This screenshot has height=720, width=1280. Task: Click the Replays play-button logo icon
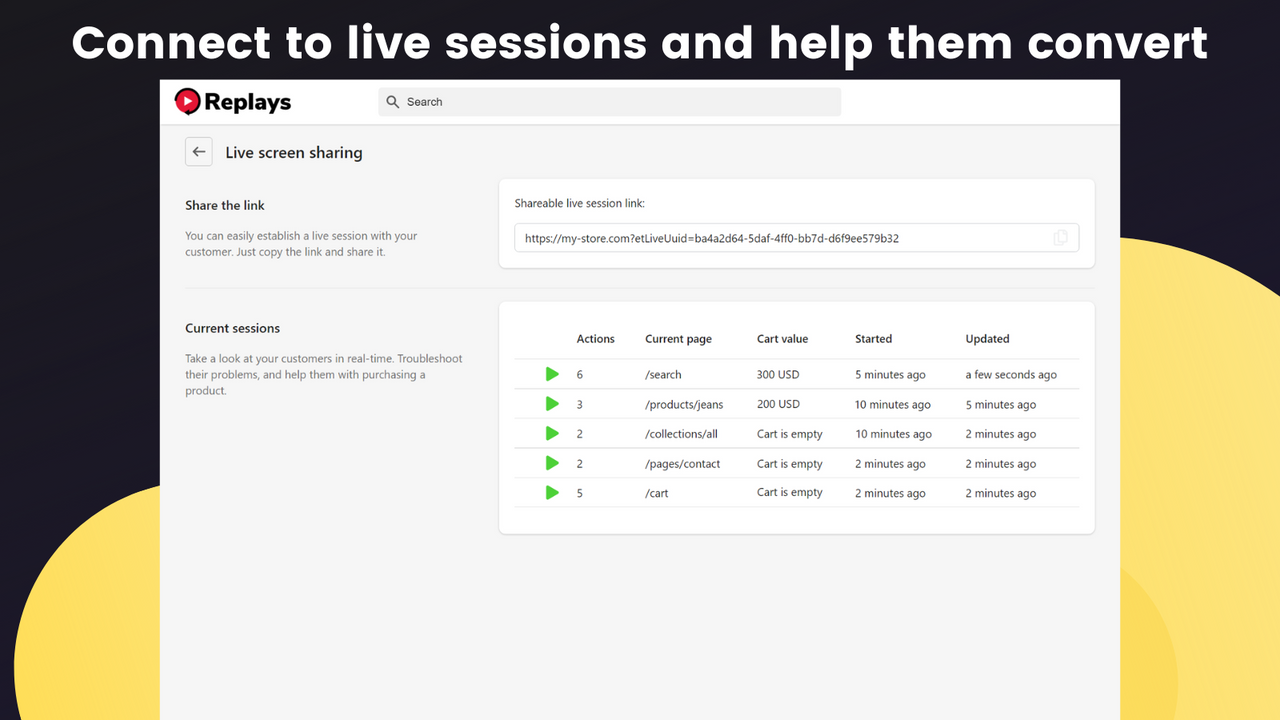point(188,101)
